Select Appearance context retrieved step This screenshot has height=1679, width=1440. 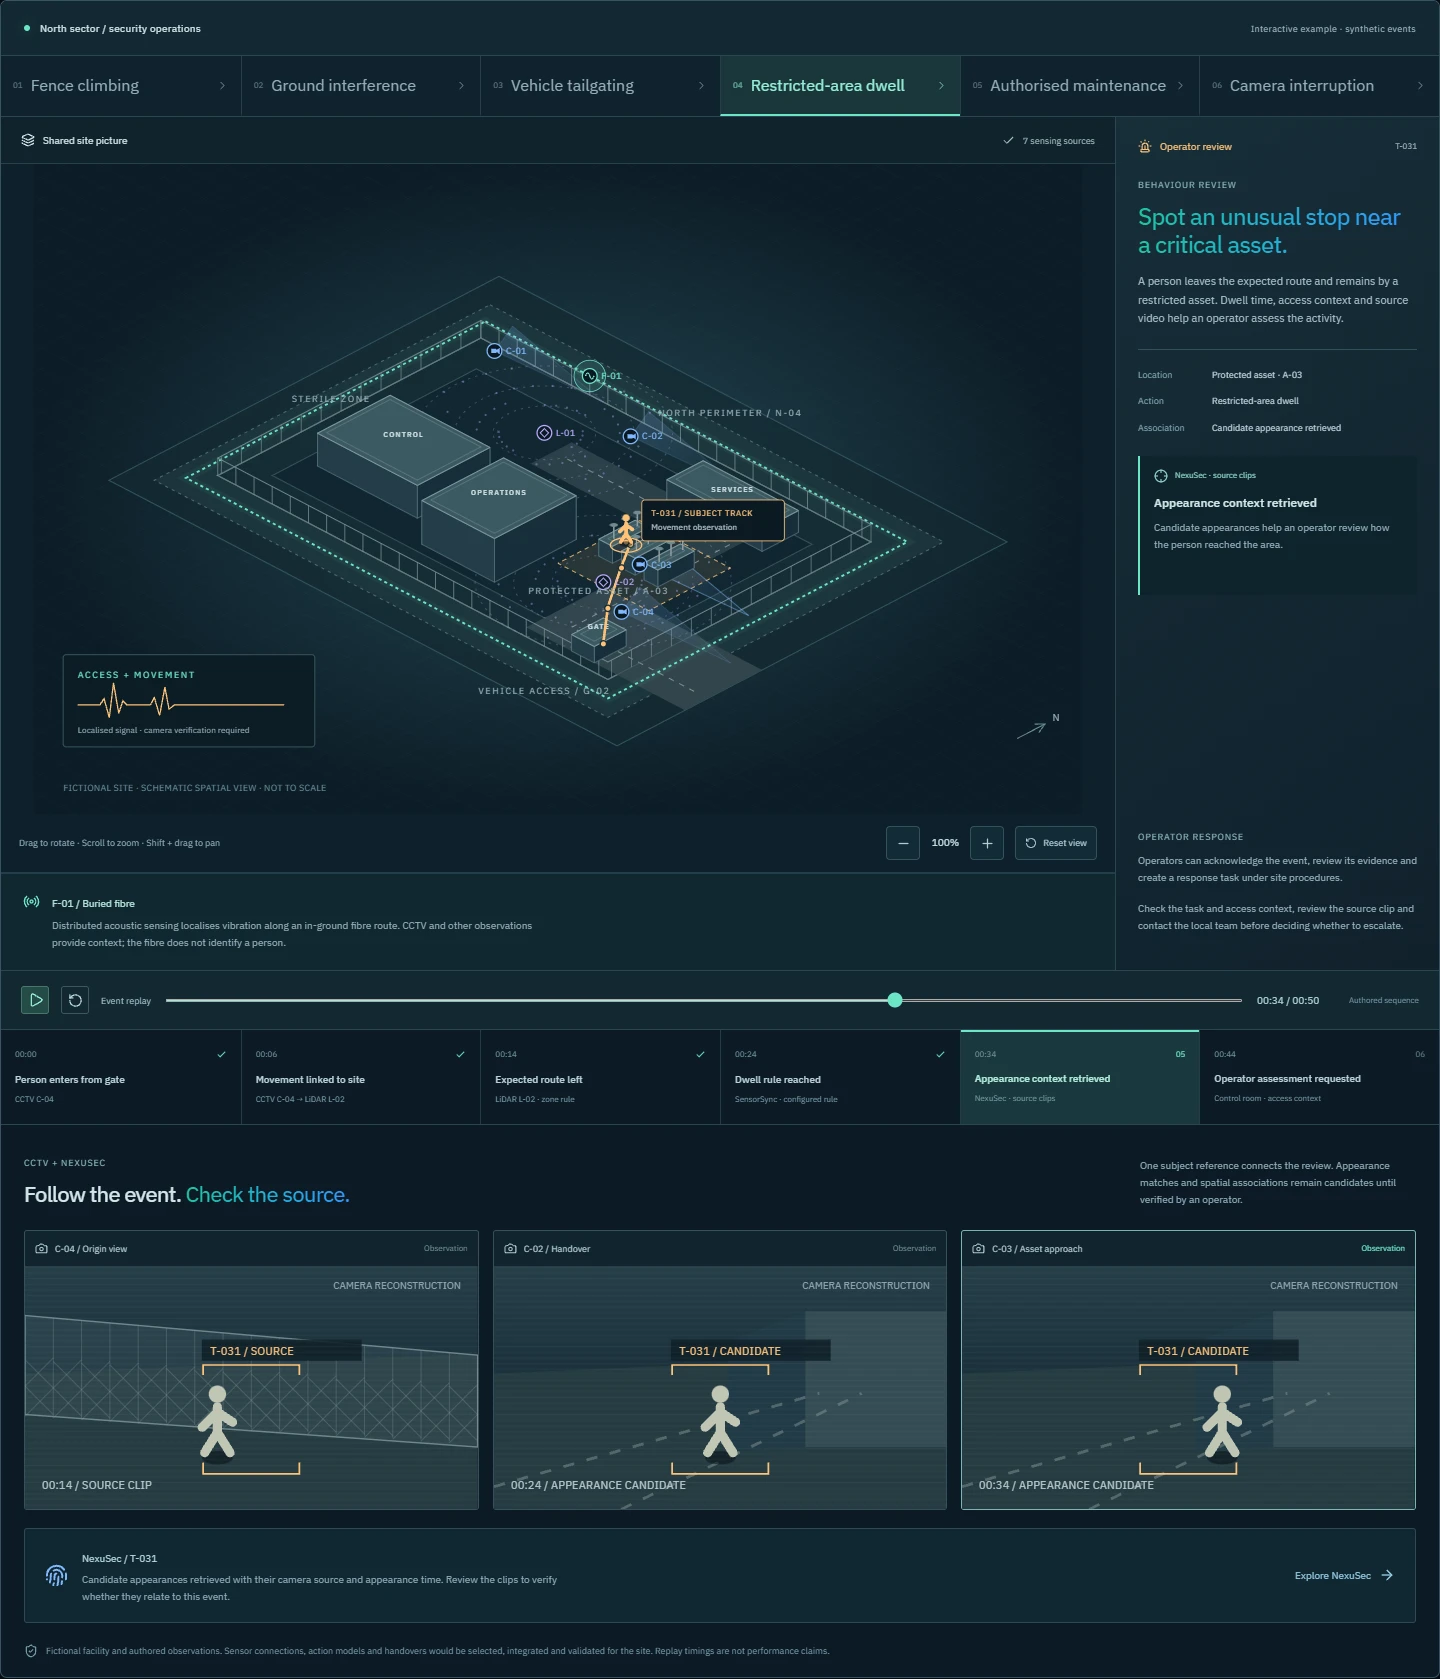(x=1080, y=1077)
